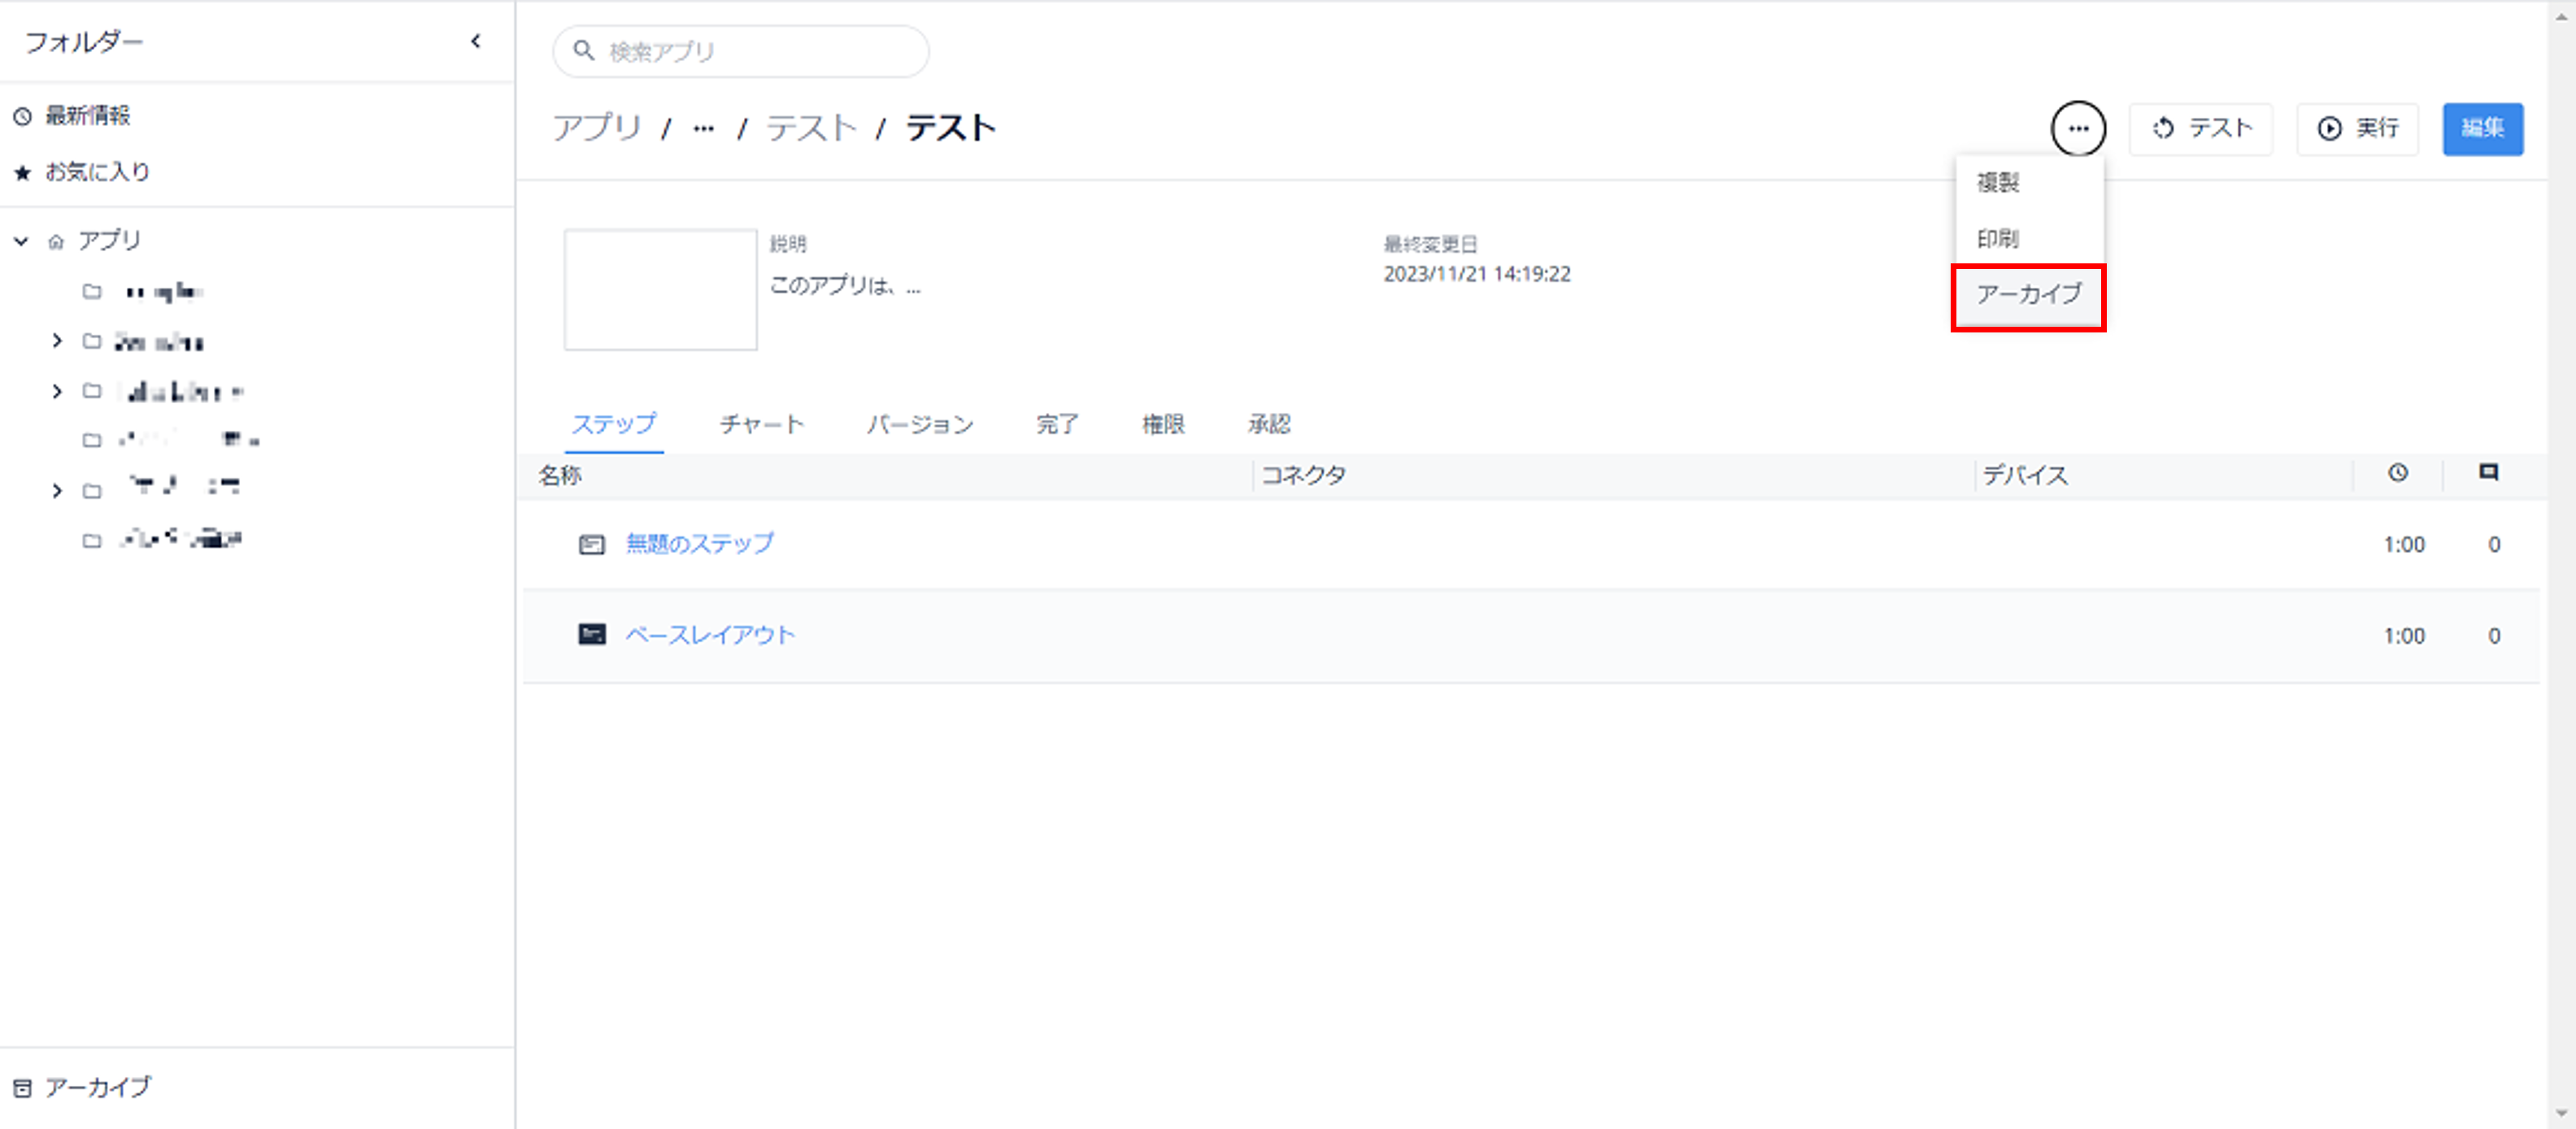Click comment count in ベースレイアウト row
Image resolution: width=2576 pixels, height=1129 pixels.
[2494, 636]
